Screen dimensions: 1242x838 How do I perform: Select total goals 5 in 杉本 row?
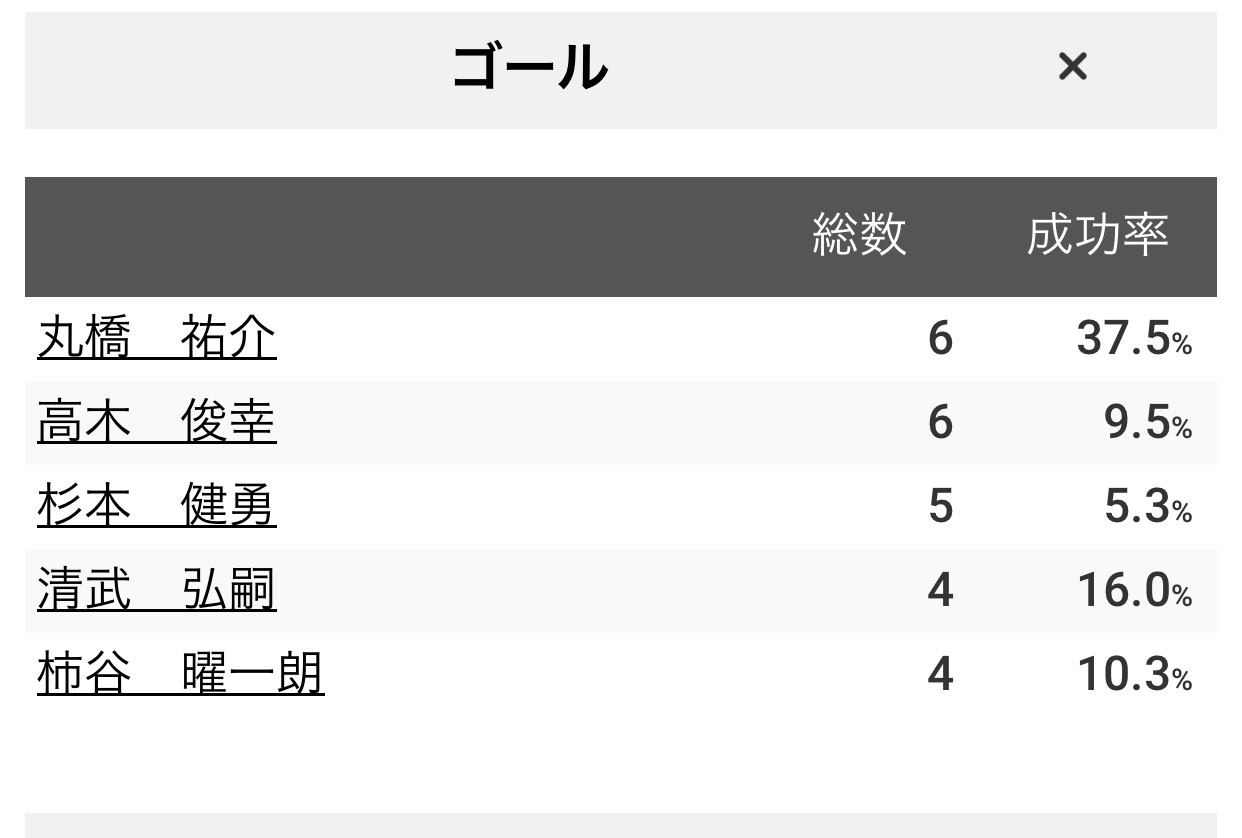coord(940,508)
